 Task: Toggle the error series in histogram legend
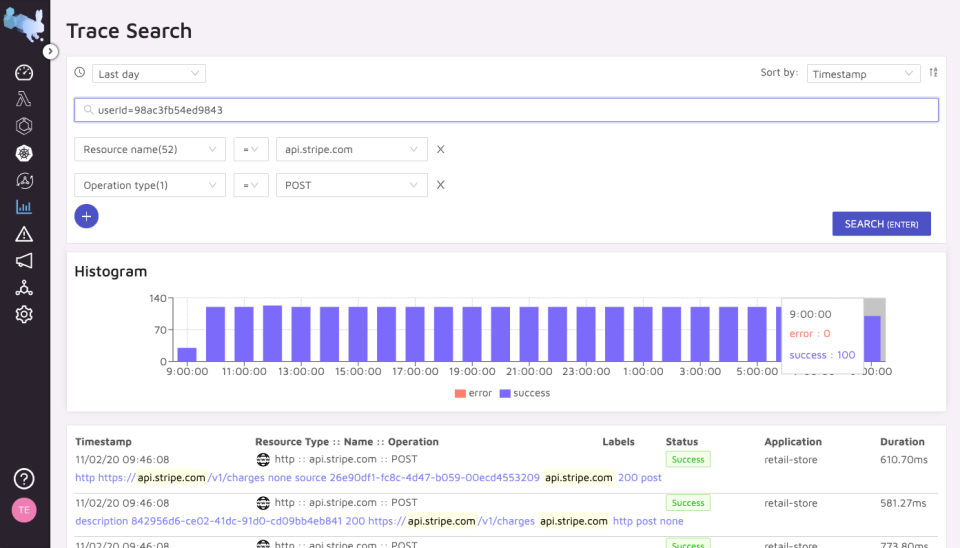pos(473,393)
